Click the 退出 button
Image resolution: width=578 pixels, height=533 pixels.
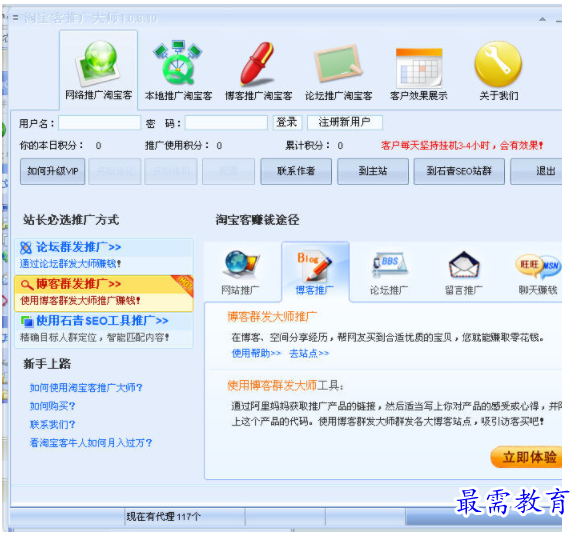coord(537,171)
